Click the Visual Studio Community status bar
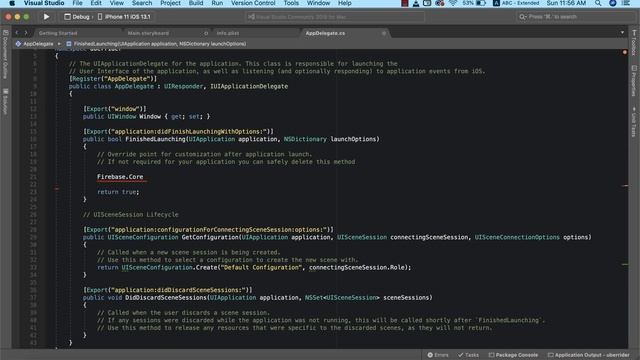This screenshot has width=640, height=360. click(x=335, y=17)
